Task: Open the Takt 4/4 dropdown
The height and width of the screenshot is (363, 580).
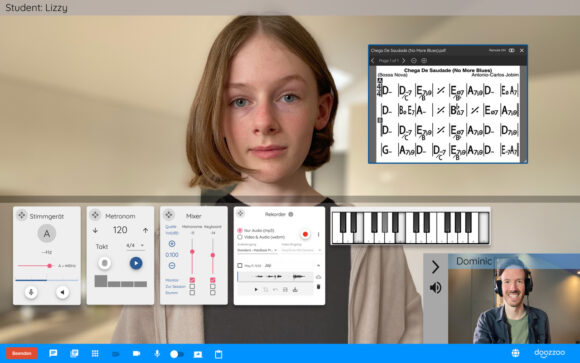Action: tap(135, 245)
